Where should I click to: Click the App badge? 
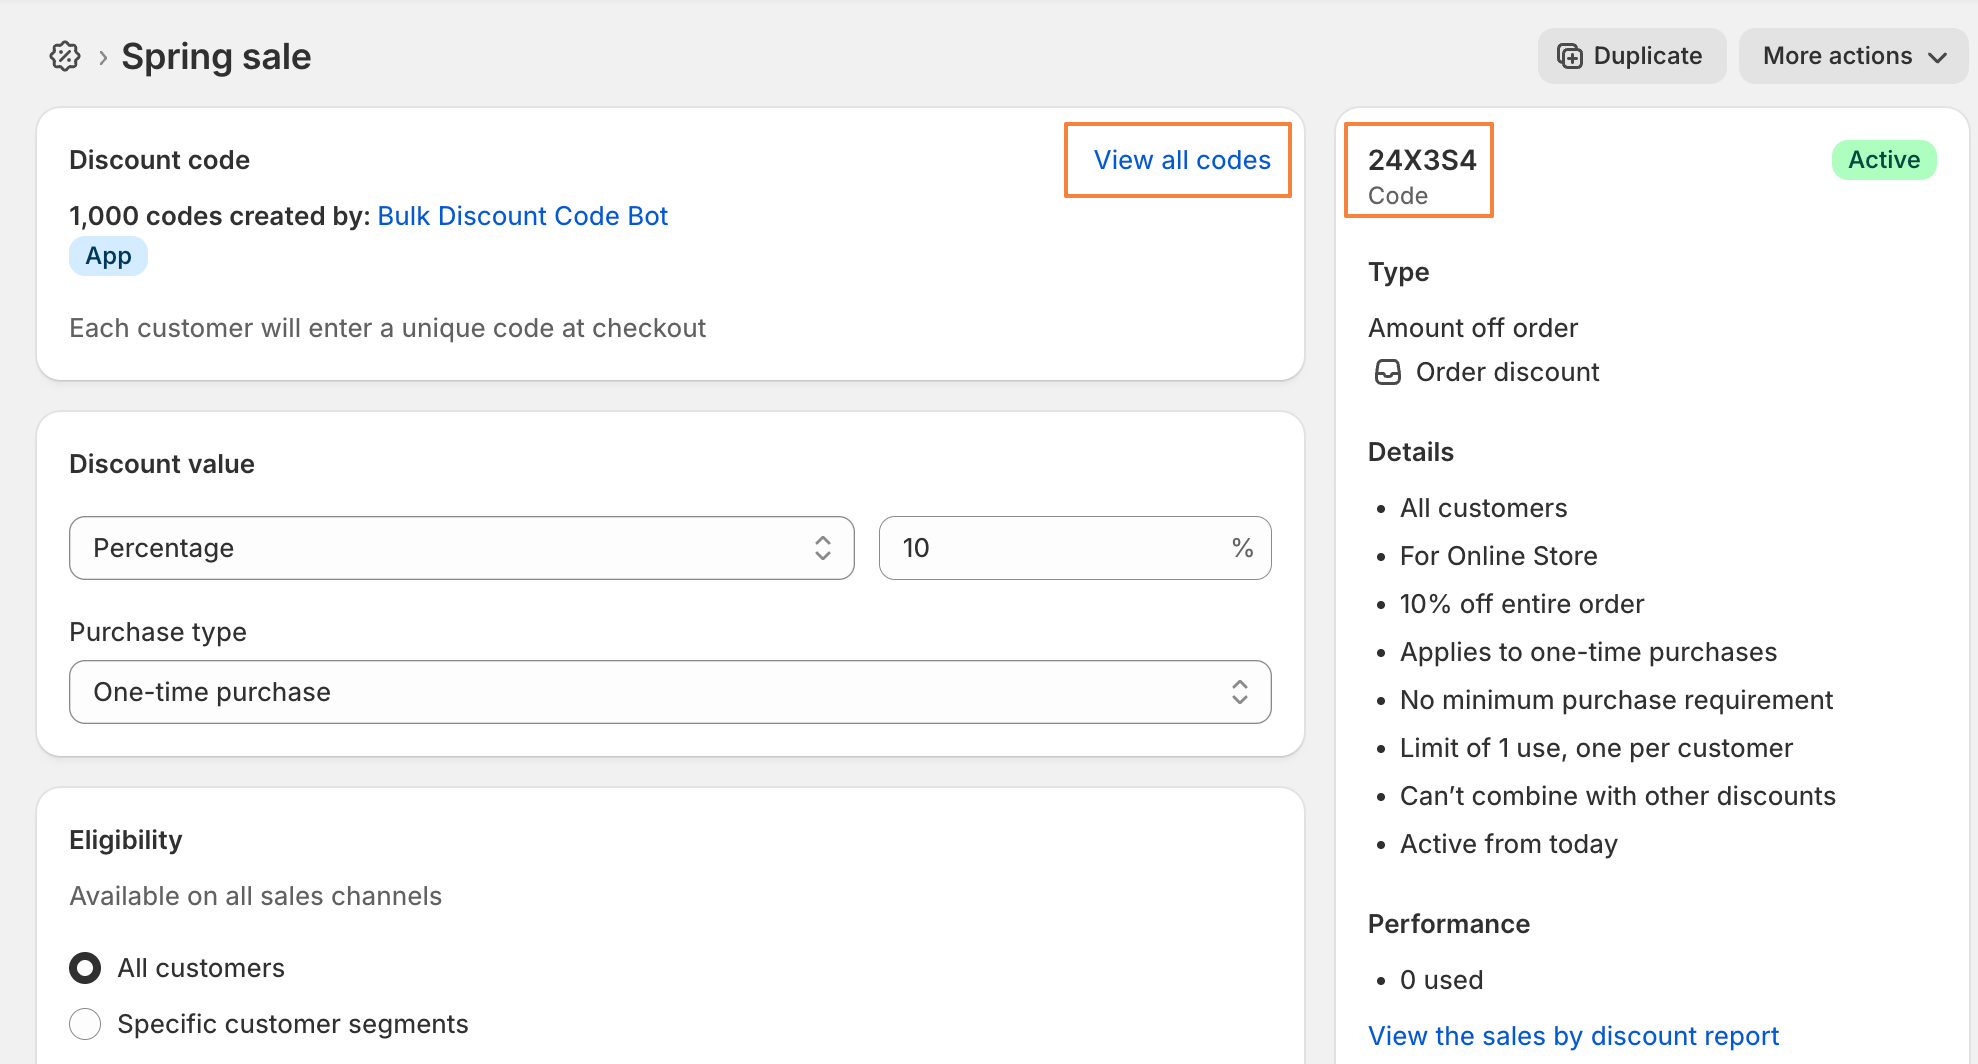[x=108, y=256]
